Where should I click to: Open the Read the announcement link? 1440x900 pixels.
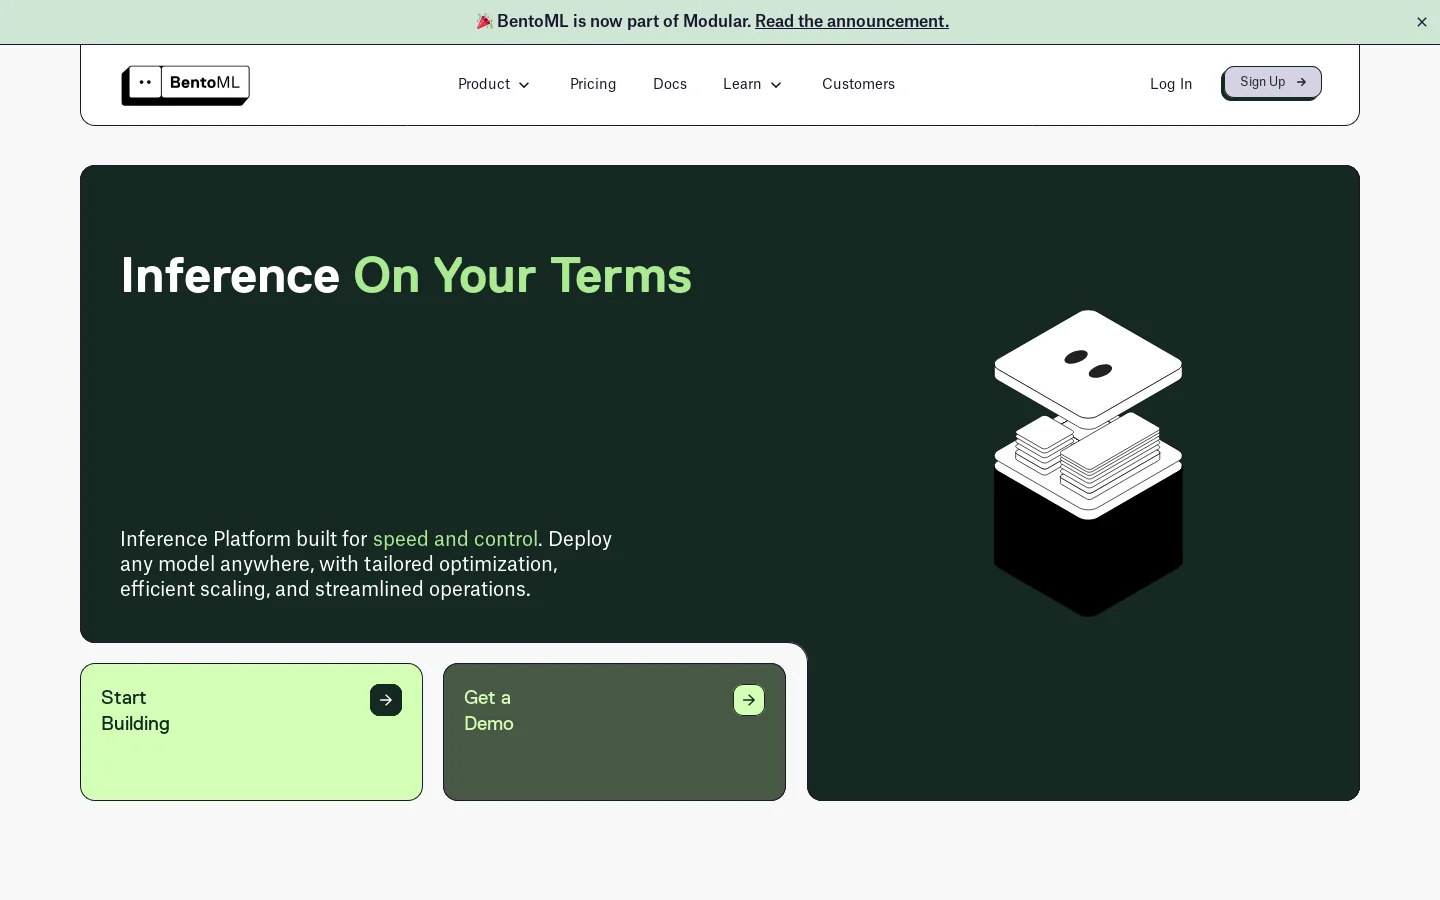(x=852, y=21)
